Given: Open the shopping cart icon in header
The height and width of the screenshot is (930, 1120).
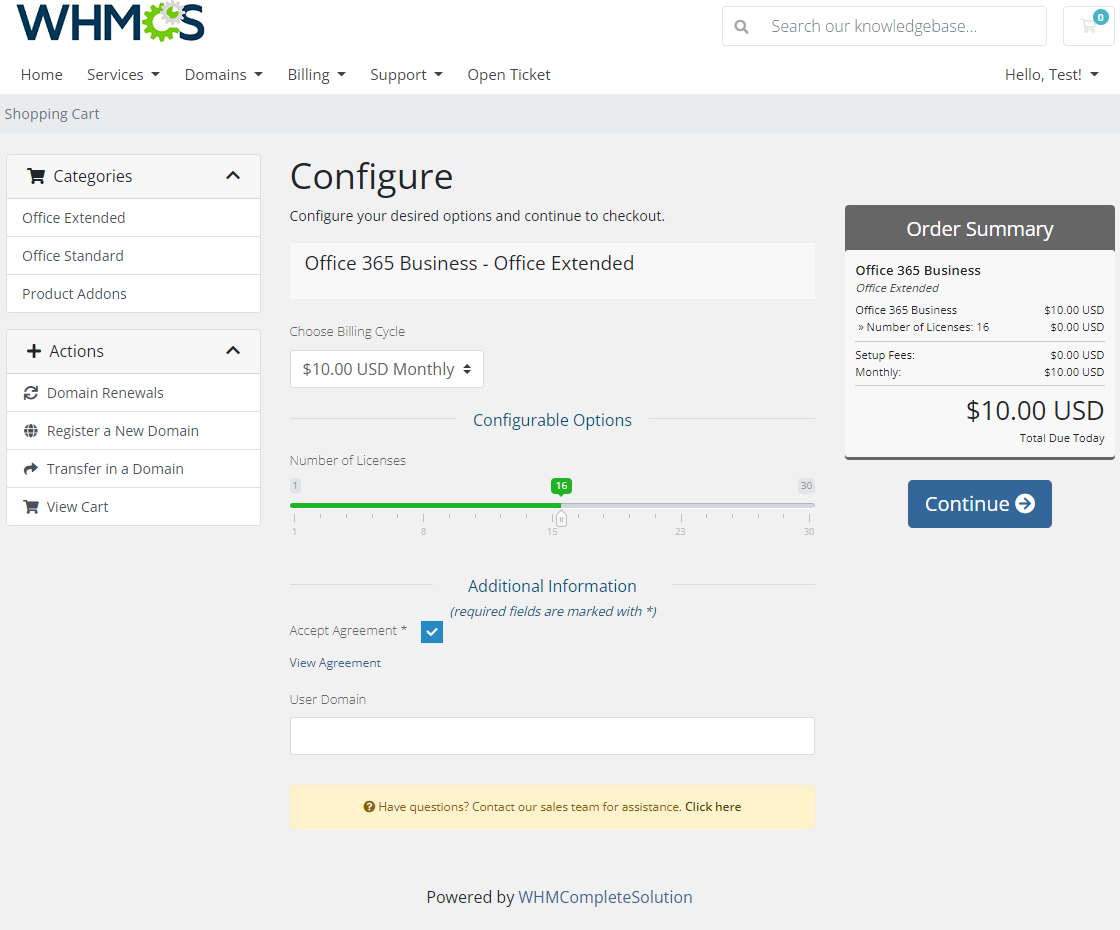Looking at the screenshot, I should [x=1089, y=26].
